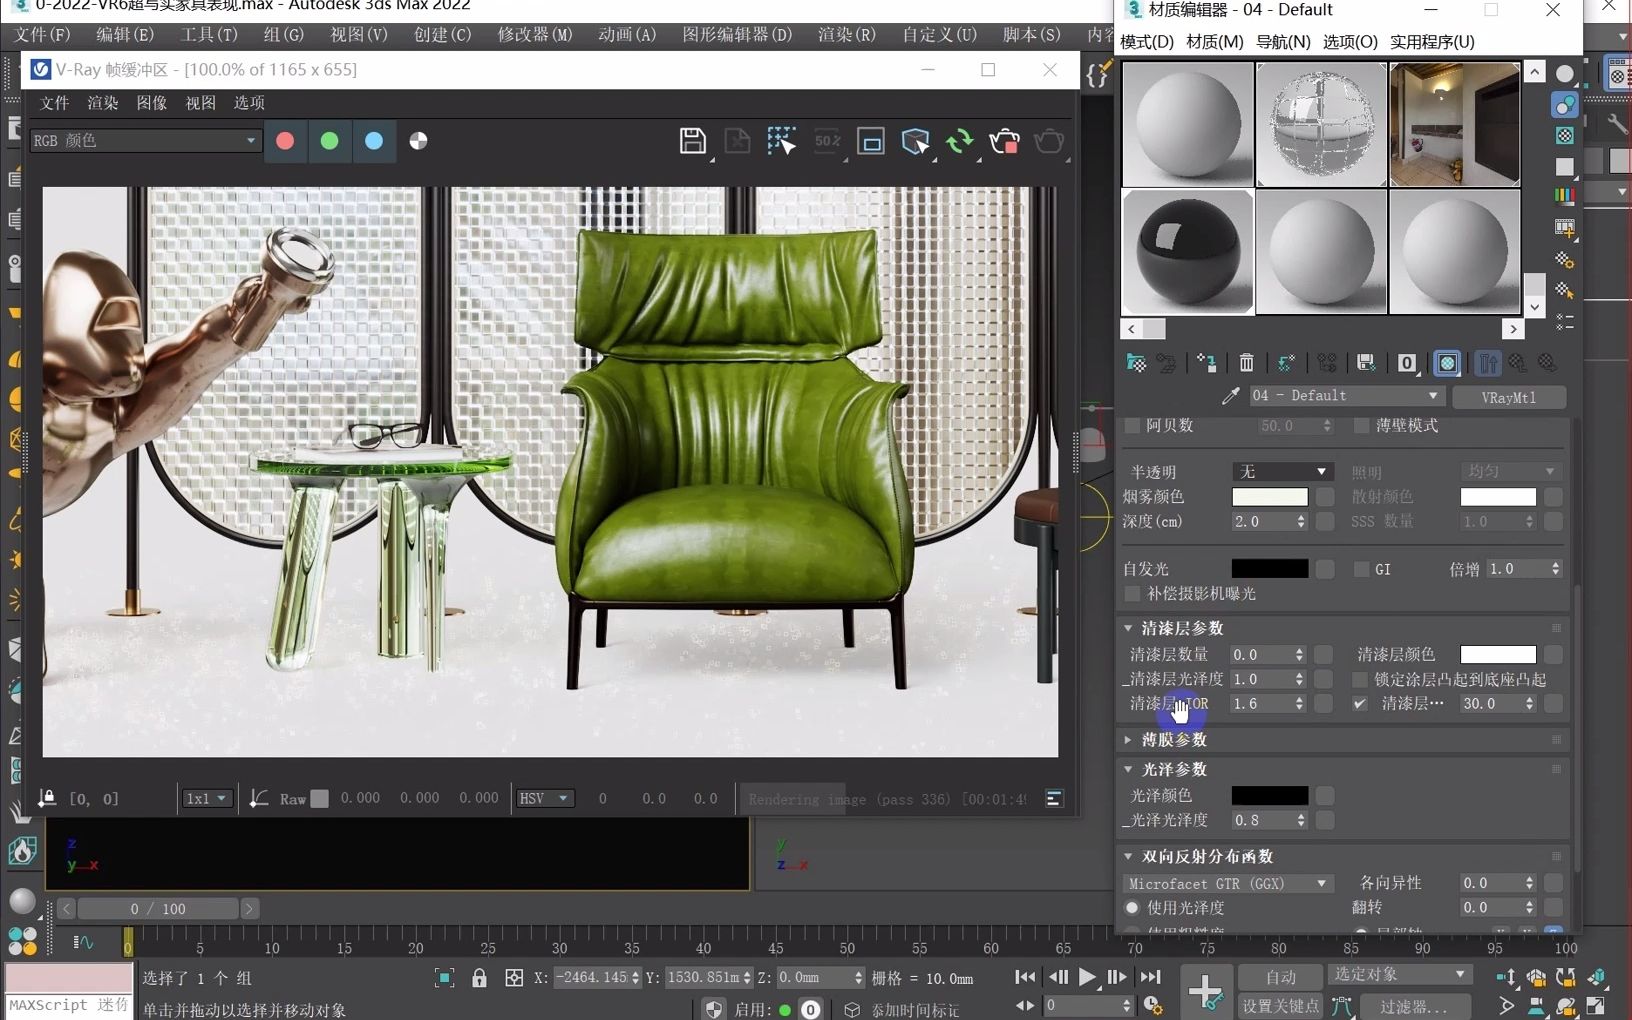Viewport: 1632px width, 1020px height.
Task: Check 锁定涂层凸起到底座凸起 checkbox
Action: [x=1360, y=680]
